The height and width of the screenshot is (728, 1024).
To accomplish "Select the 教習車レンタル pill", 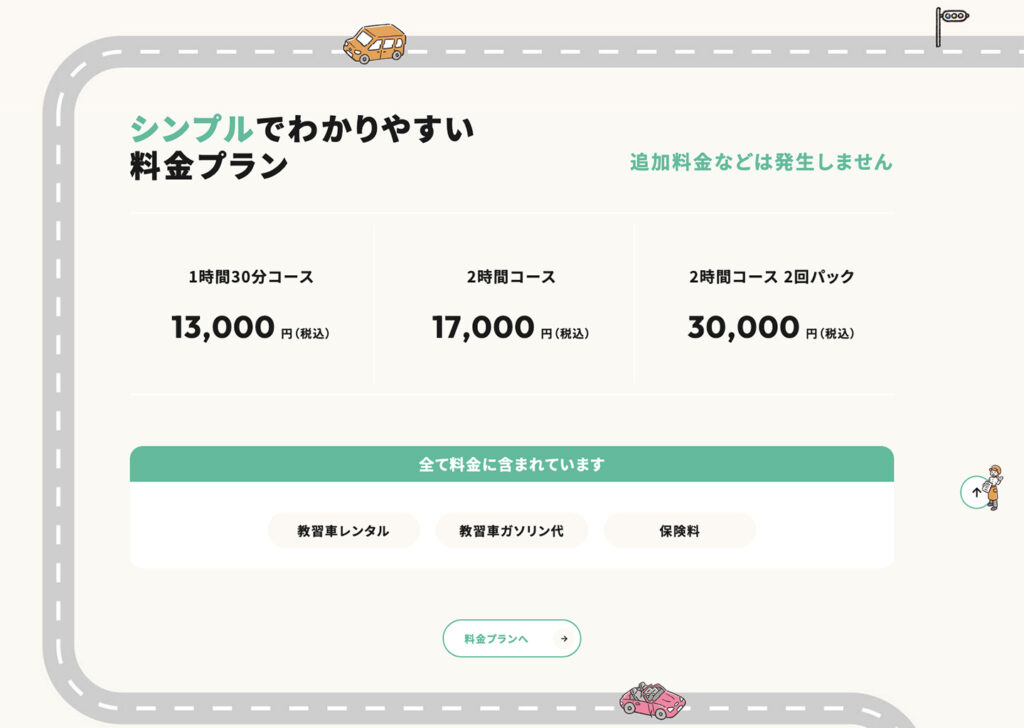I will coord(343,531).
